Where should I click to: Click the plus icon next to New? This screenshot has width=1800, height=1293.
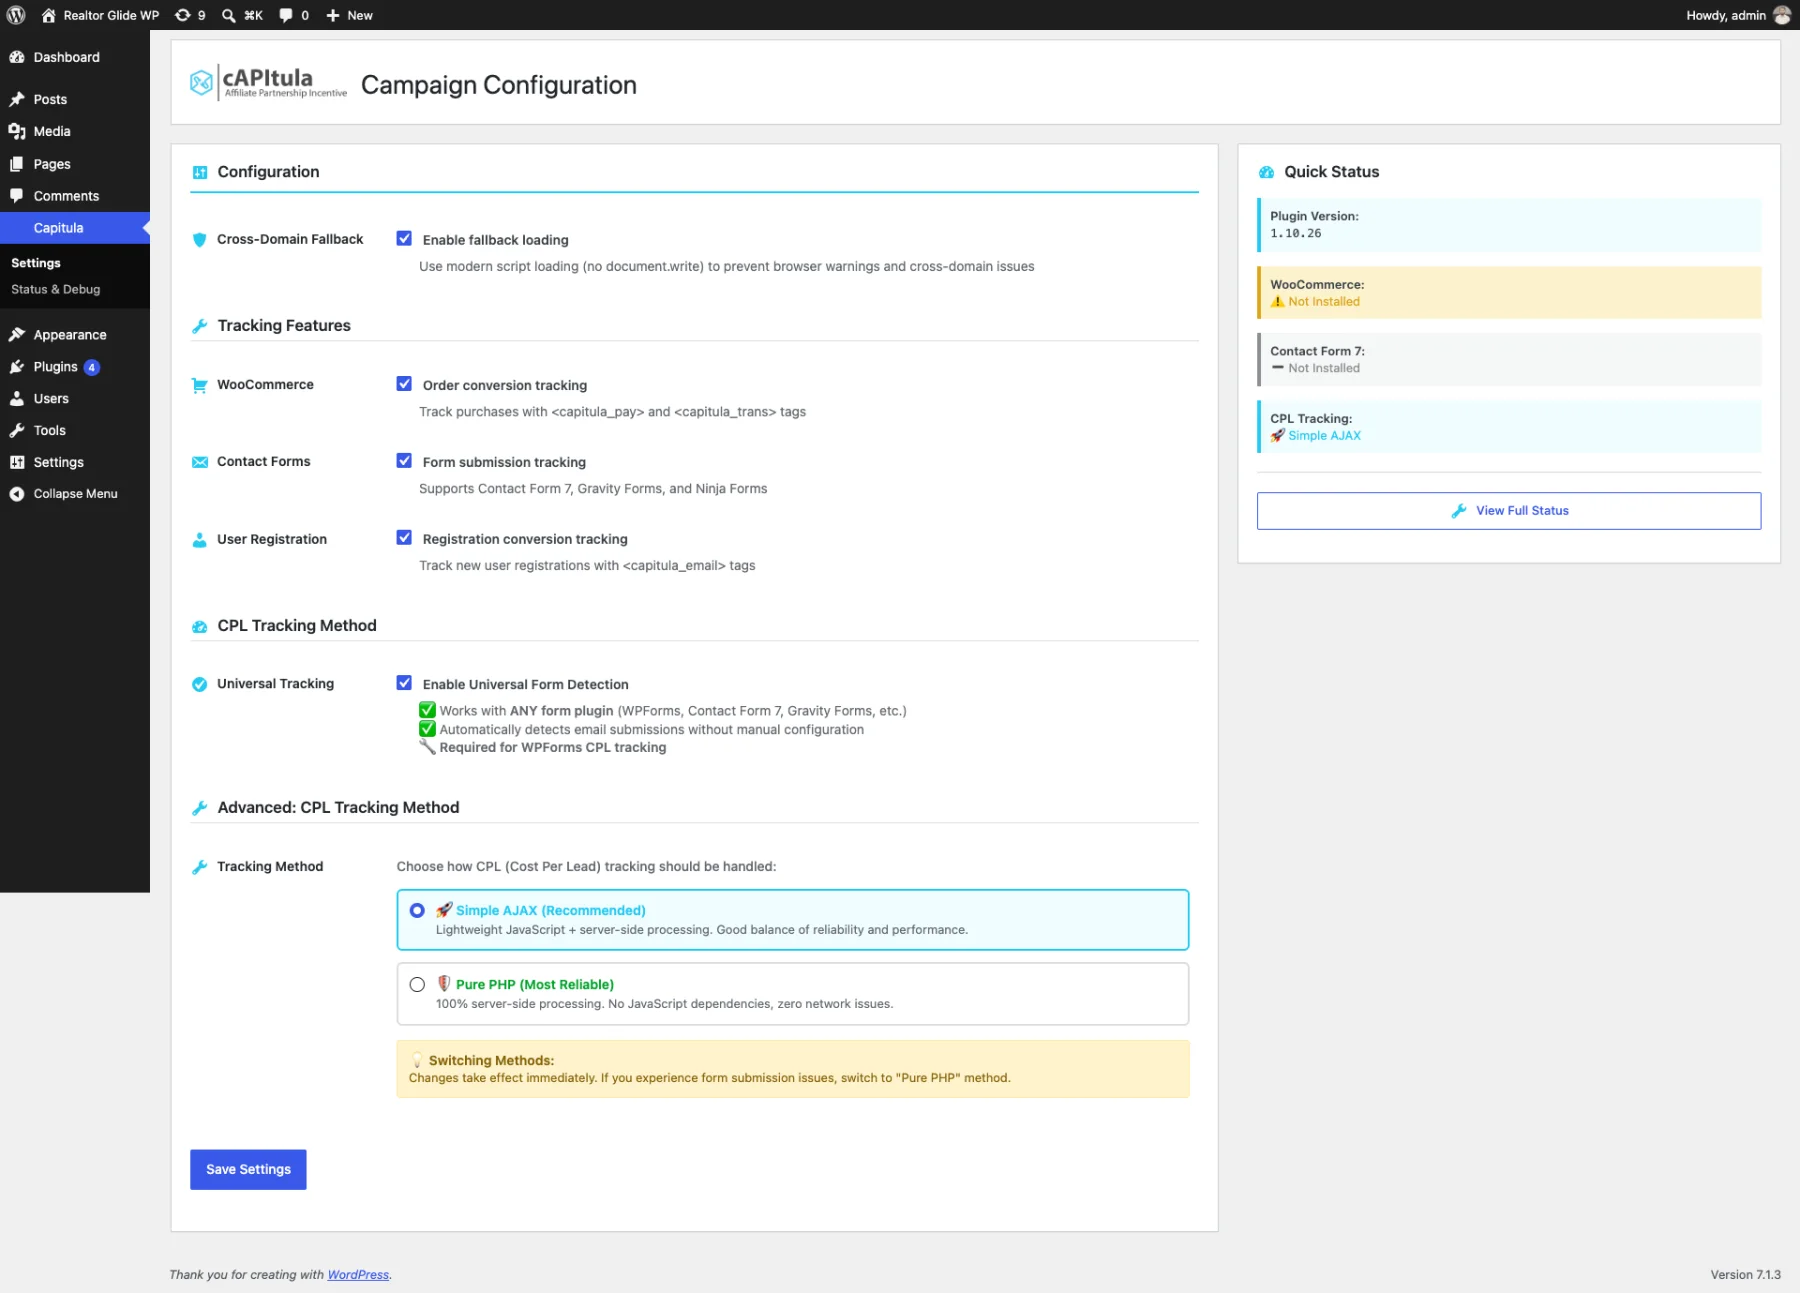(333, 15)
